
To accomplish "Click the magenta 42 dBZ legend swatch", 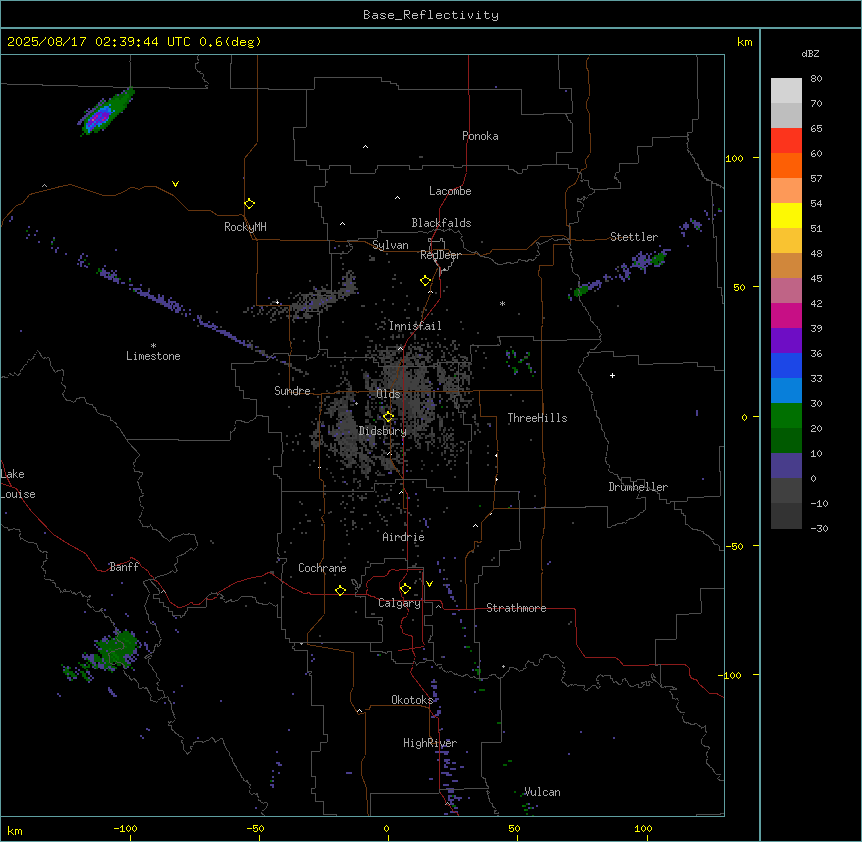I will tap(786, 315).
